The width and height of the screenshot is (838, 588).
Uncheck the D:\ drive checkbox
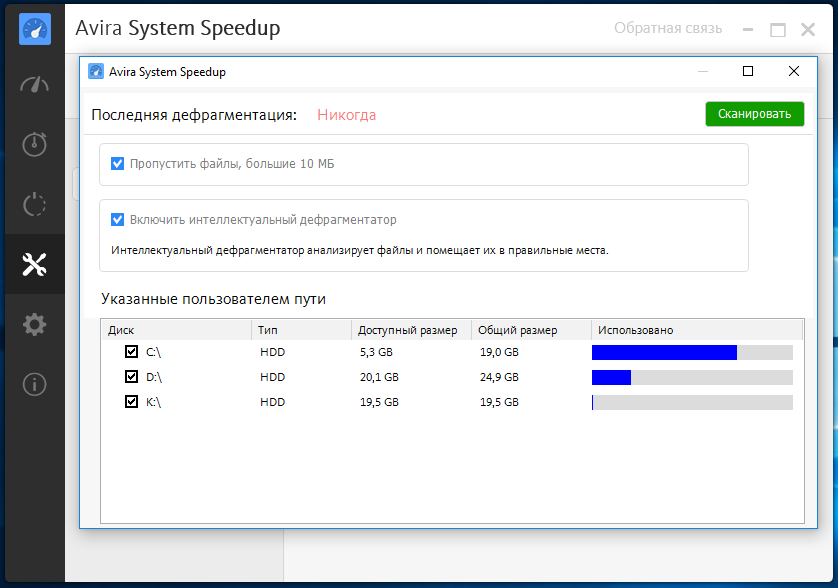(x=131, y=377)
